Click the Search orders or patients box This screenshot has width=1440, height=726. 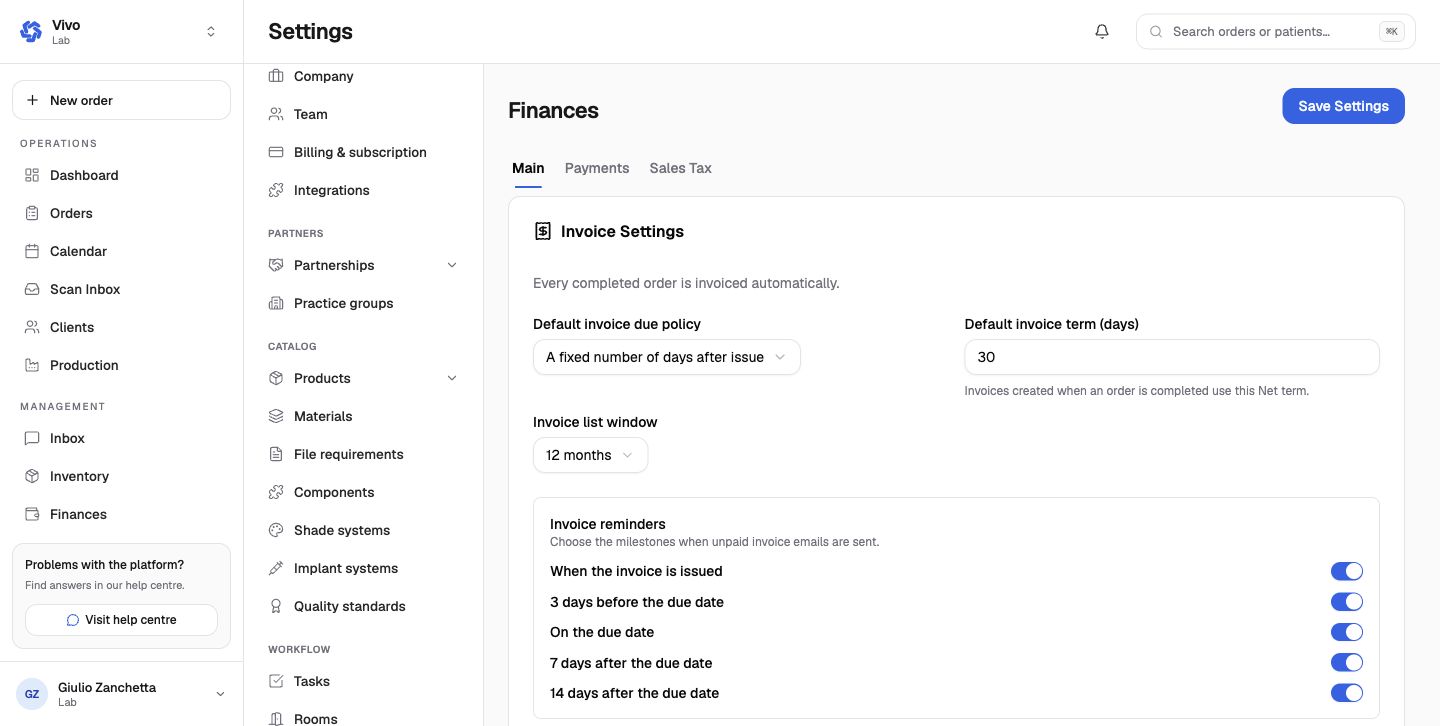point(1276,32)
